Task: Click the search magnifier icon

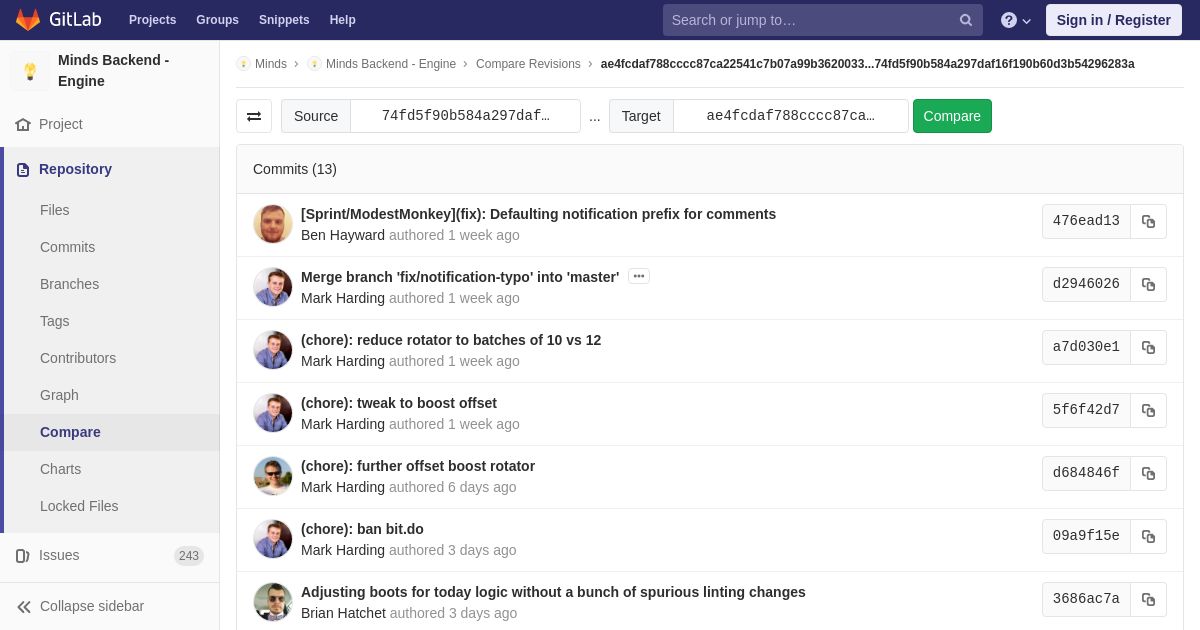Action: coord(965,20)
